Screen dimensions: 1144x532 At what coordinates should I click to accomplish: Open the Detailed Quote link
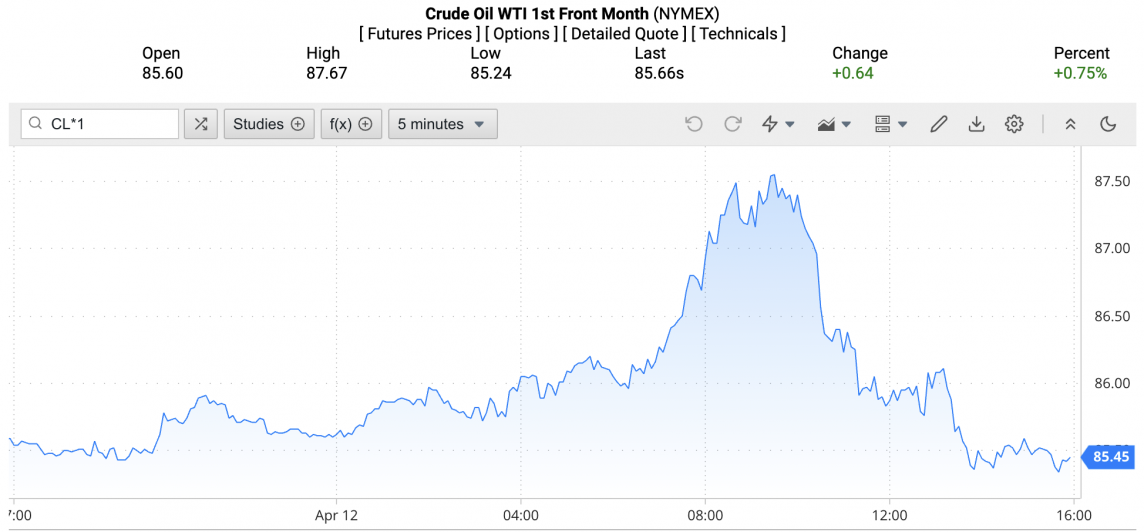pyautogui.click(x=624, y=34)
